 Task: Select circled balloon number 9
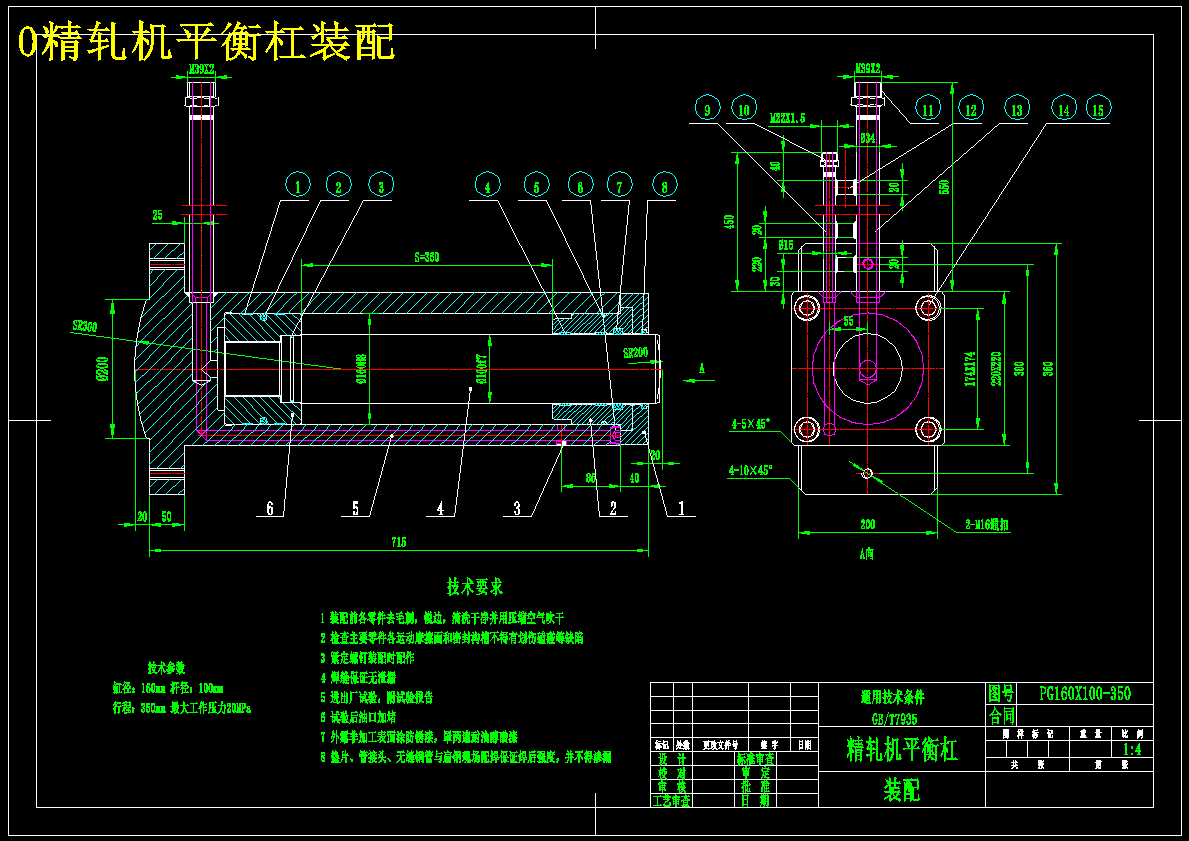[707, 109]
